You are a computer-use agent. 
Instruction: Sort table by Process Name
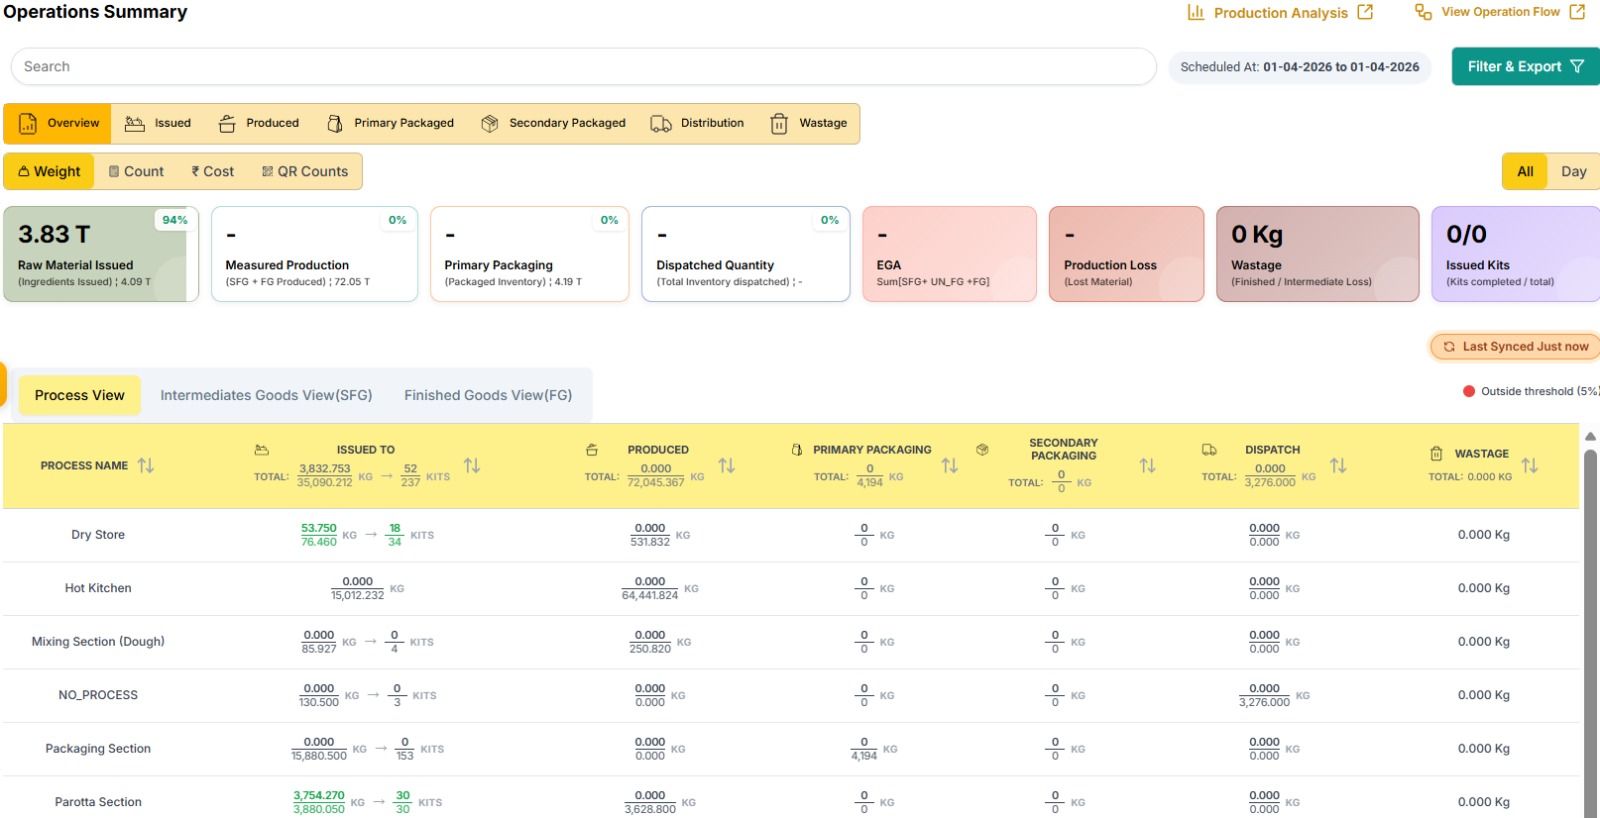click(x=146, y=465)
